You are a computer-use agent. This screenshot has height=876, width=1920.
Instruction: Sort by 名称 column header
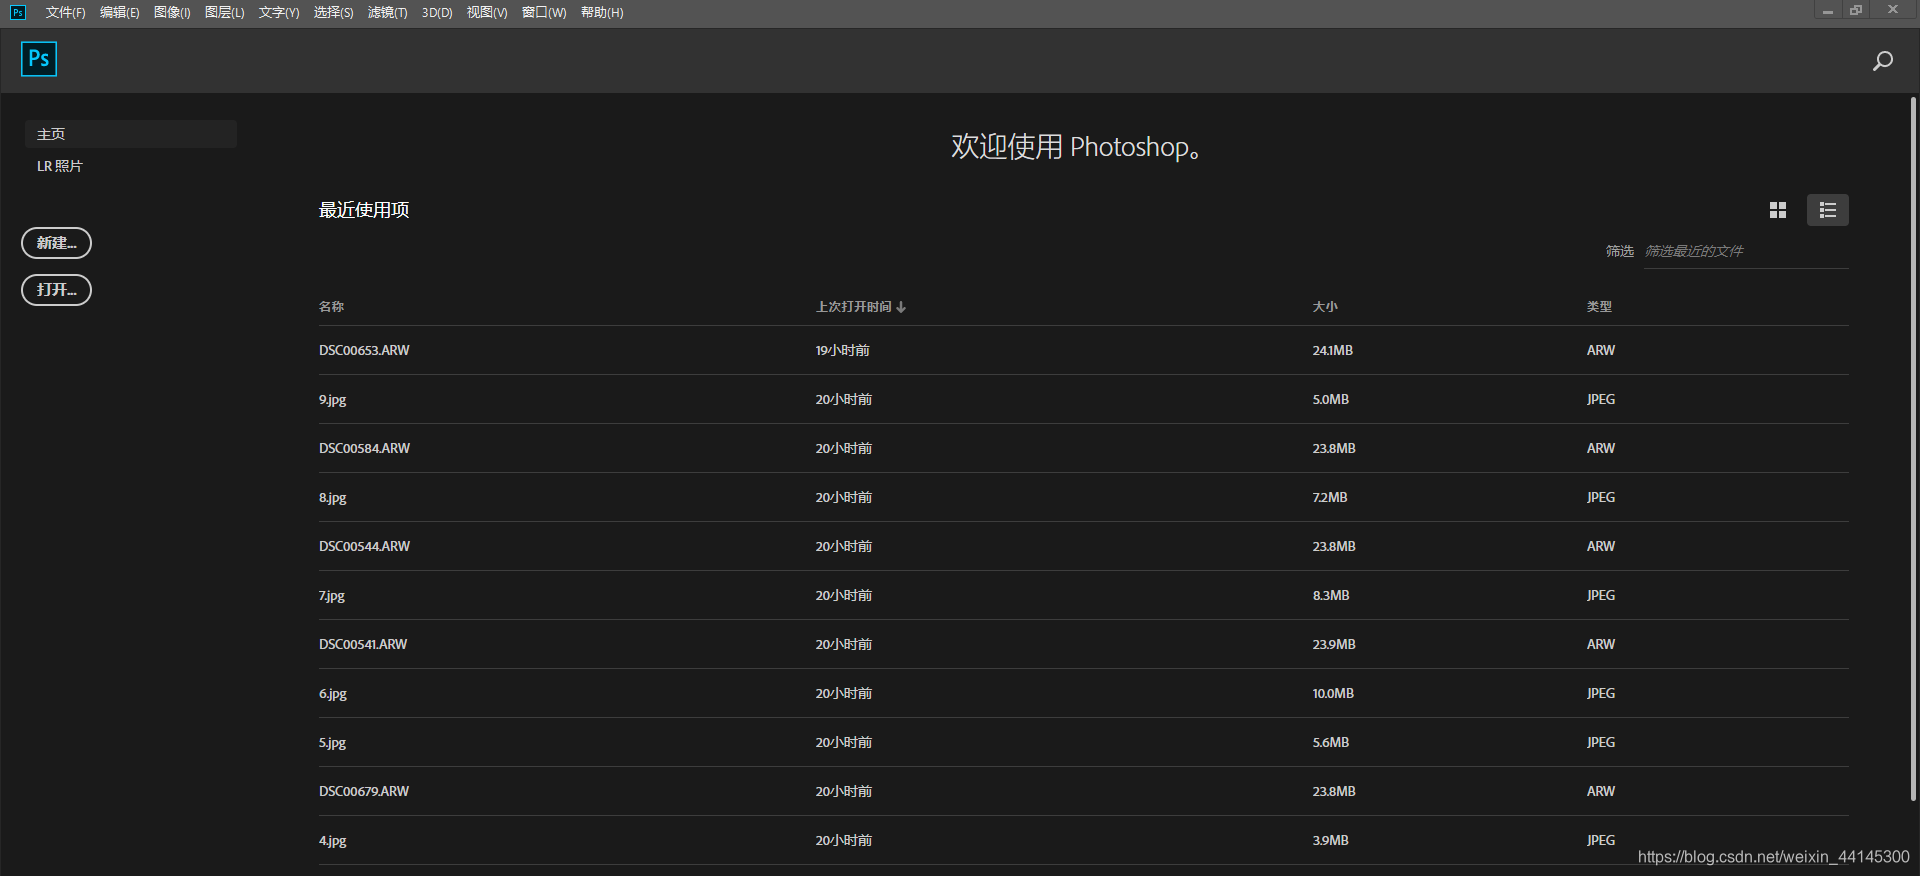tap(331, 307)
